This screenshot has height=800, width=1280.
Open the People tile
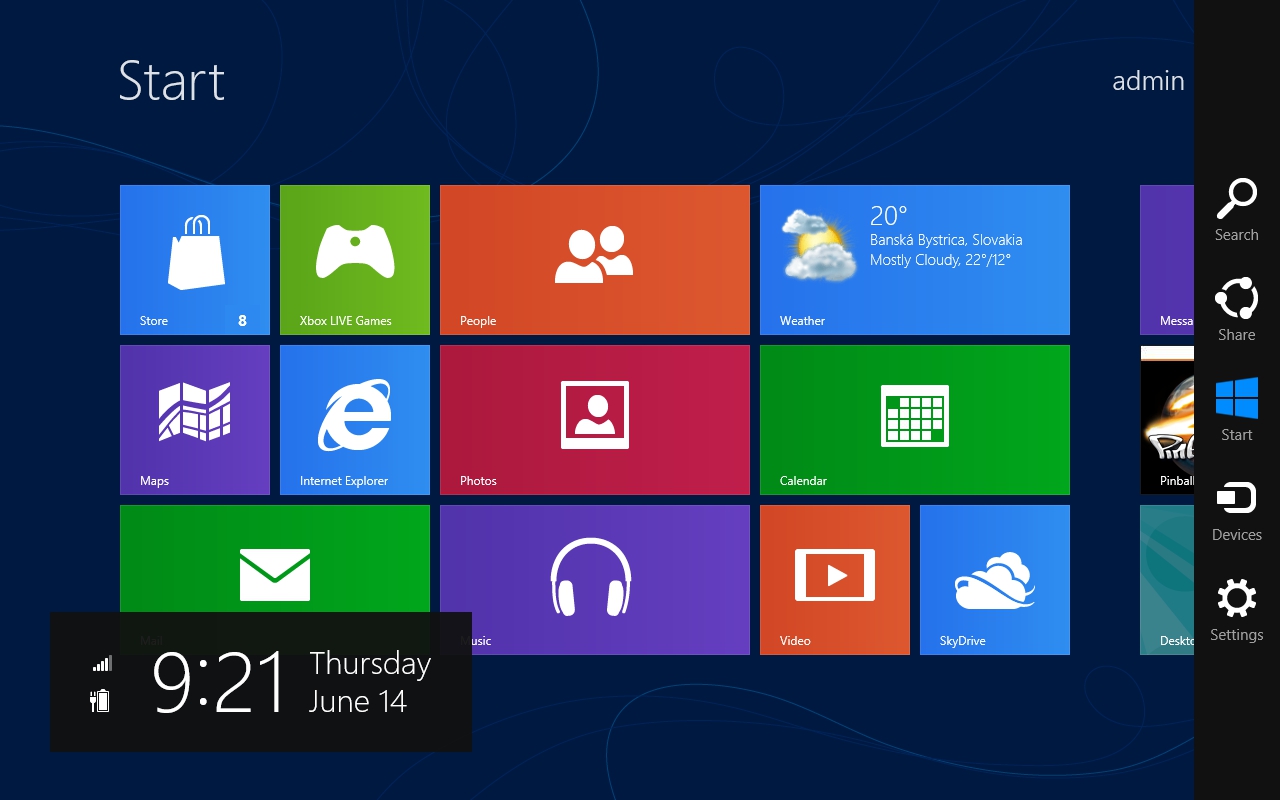pyautogui.click(x=595, y=260)
